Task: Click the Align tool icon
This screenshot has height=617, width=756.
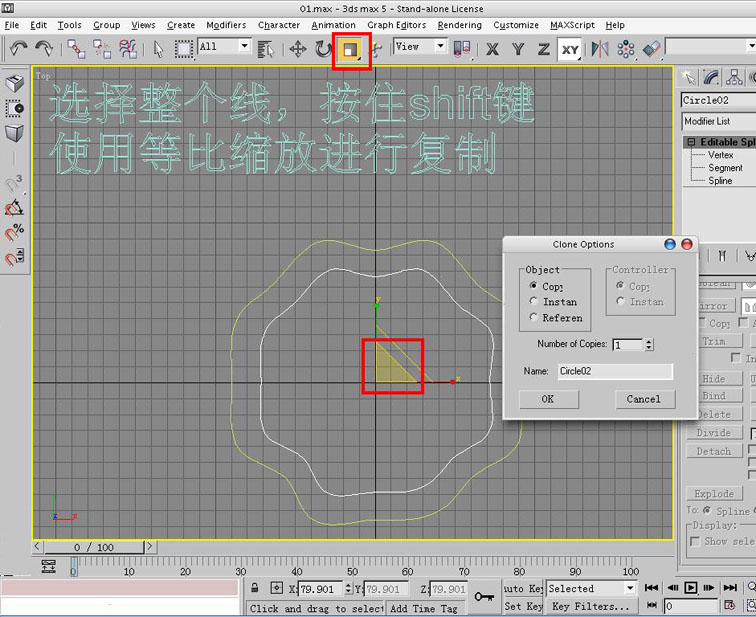Action: [651, 49]
